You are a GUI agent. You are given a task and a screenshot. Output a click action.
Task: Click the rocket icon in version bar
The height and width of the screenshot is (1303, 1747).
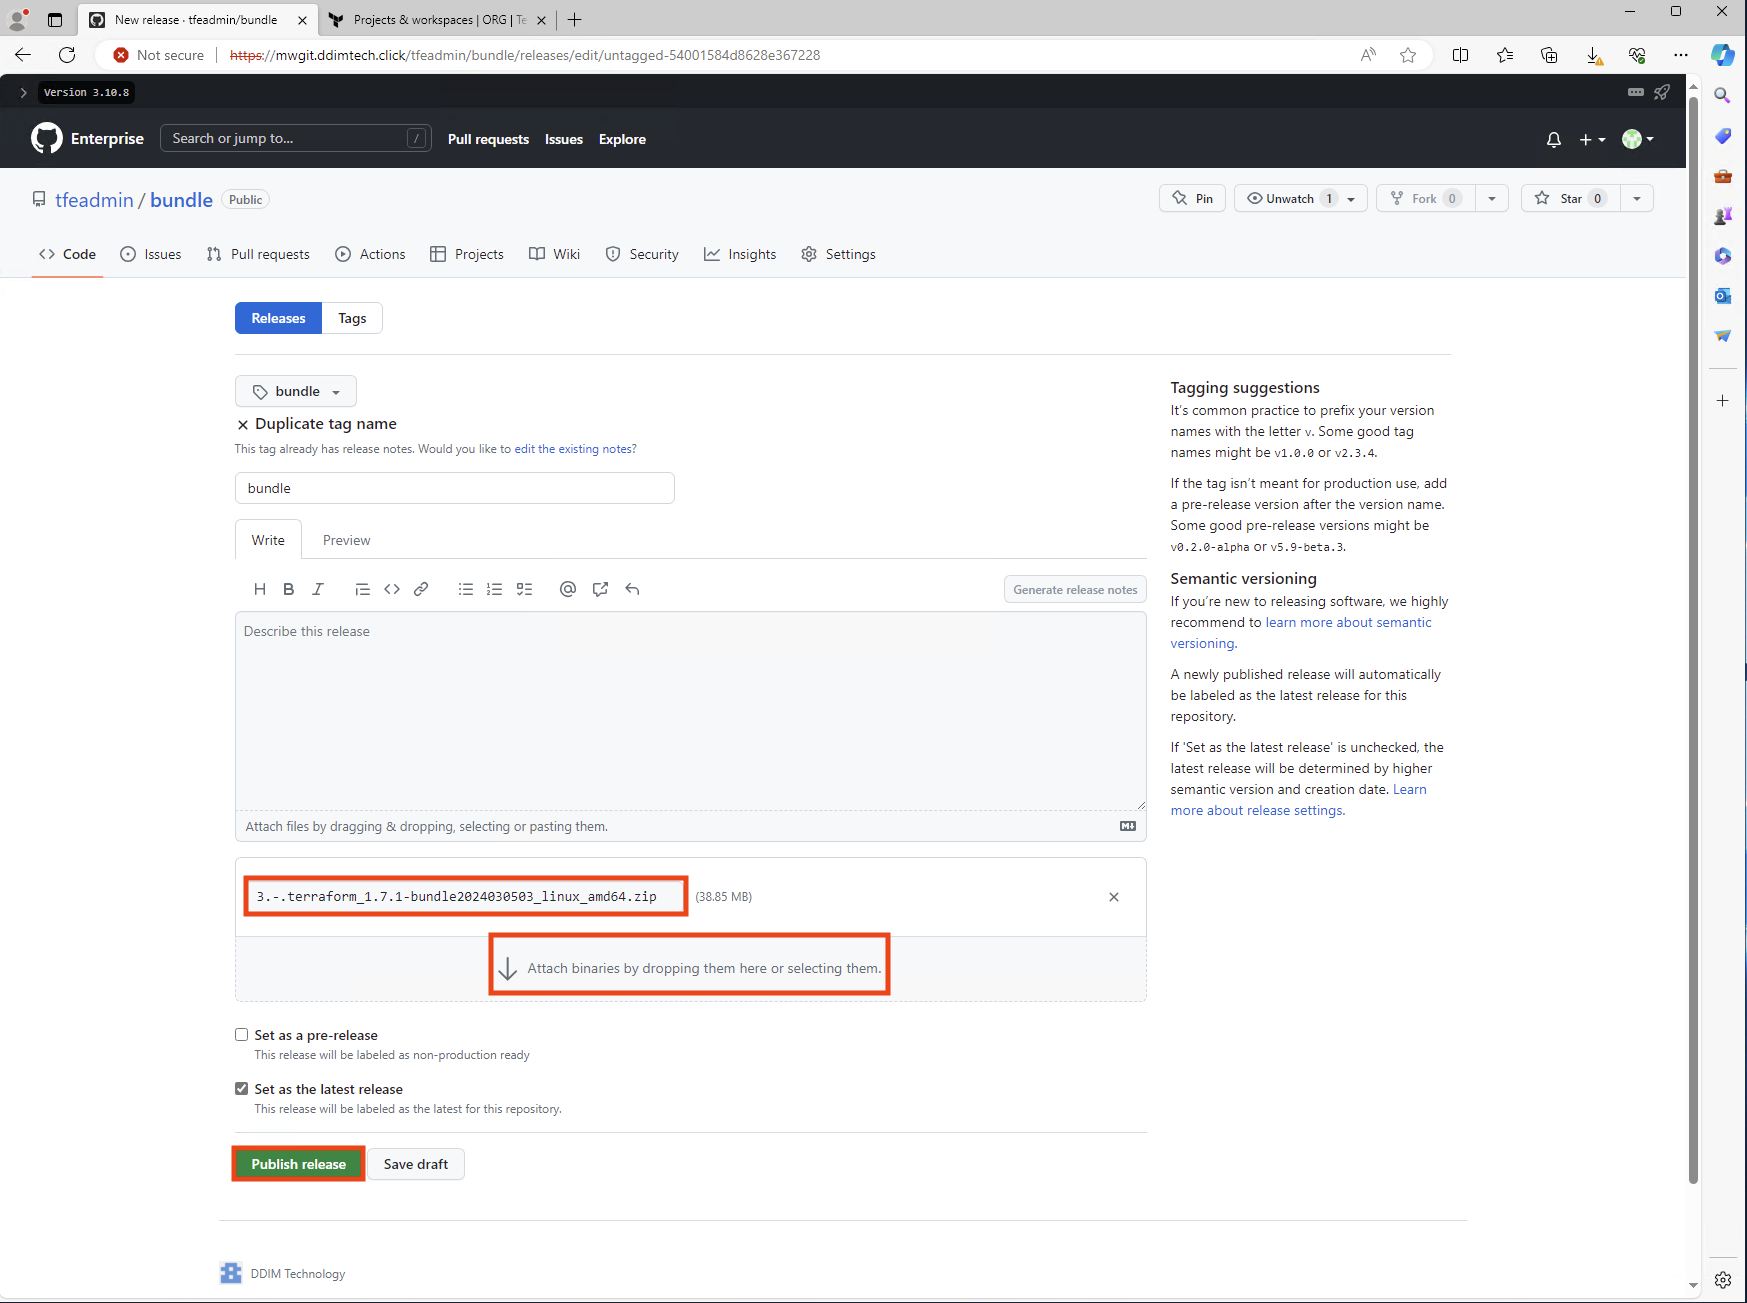tap(1662, 92)
